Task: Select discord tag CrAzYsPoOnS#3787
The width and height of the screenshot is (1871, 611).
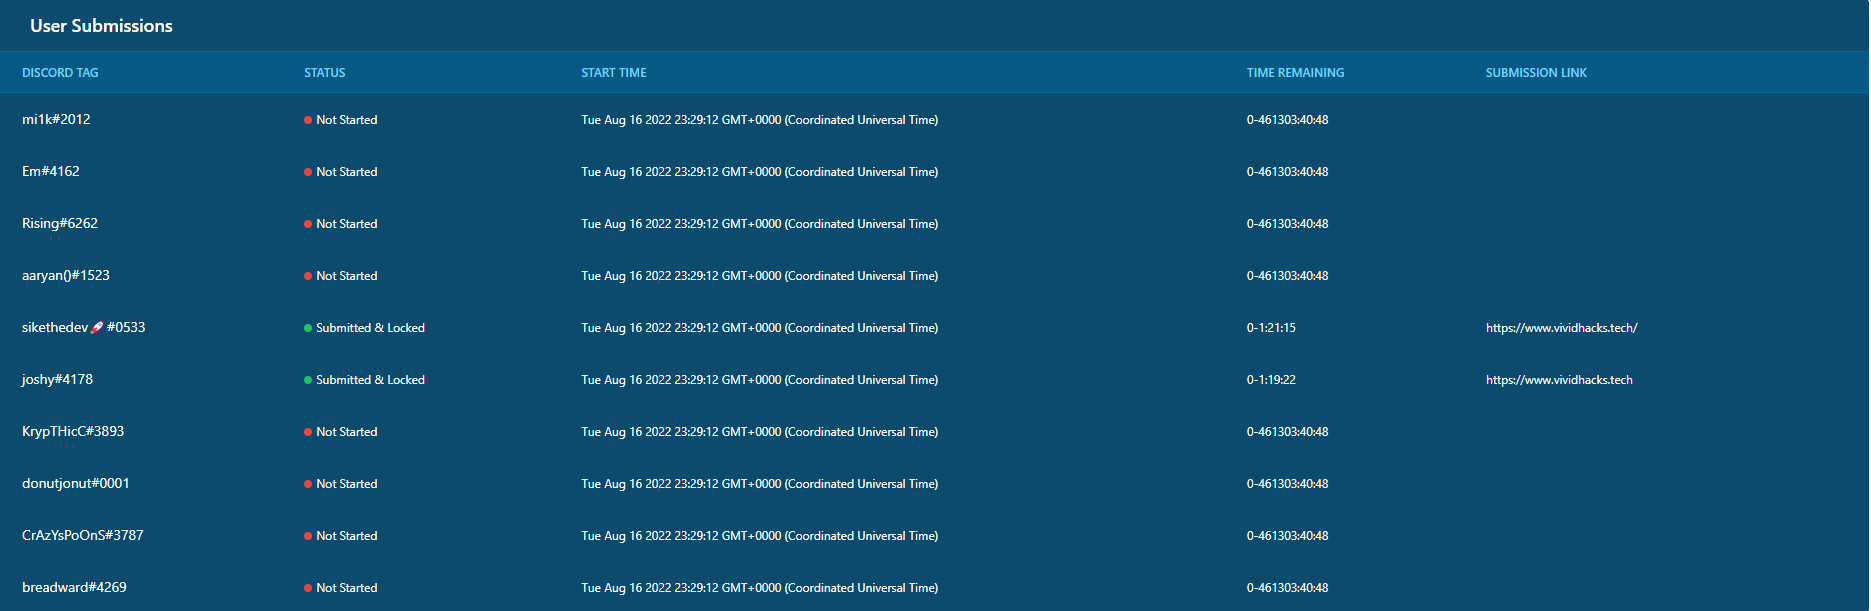Action: 83,535
